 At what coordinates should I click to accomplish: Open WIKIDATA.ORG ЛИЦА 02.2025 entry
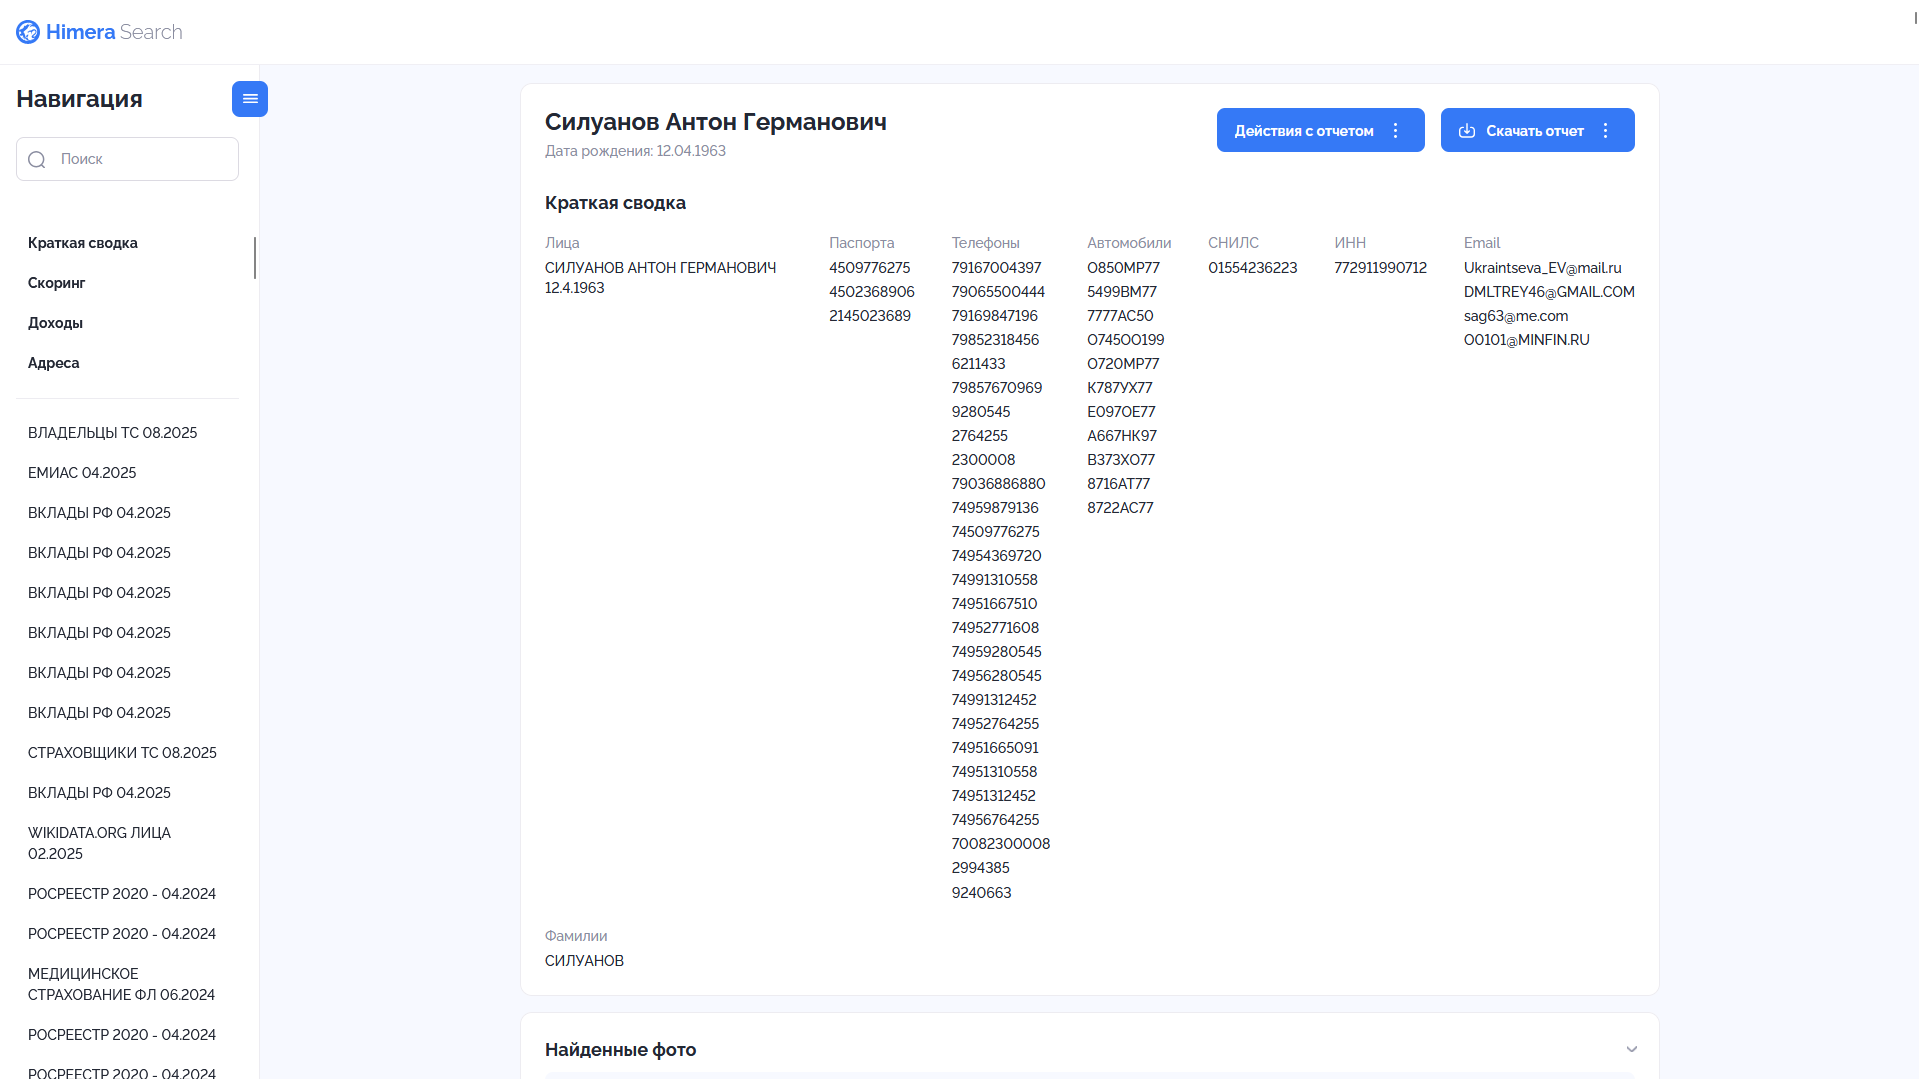(99, 843)
